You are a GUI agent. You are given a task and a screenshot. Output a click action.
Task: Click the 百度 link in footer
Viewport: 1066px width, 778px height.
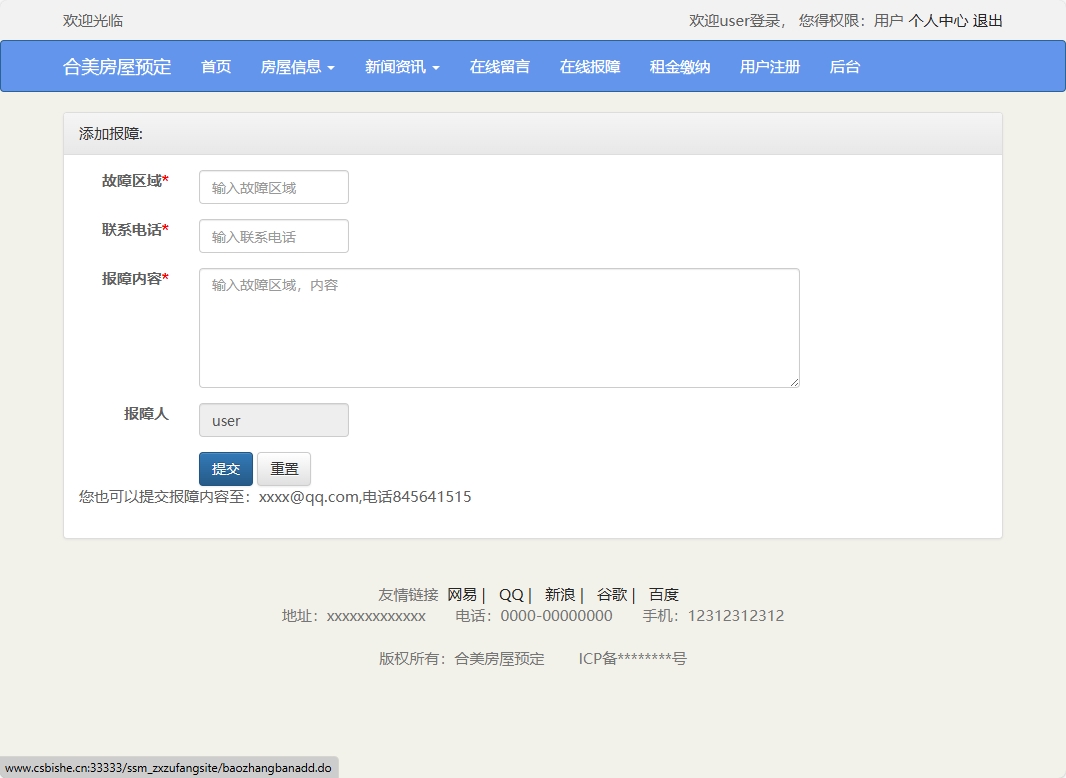coord(663,594)
